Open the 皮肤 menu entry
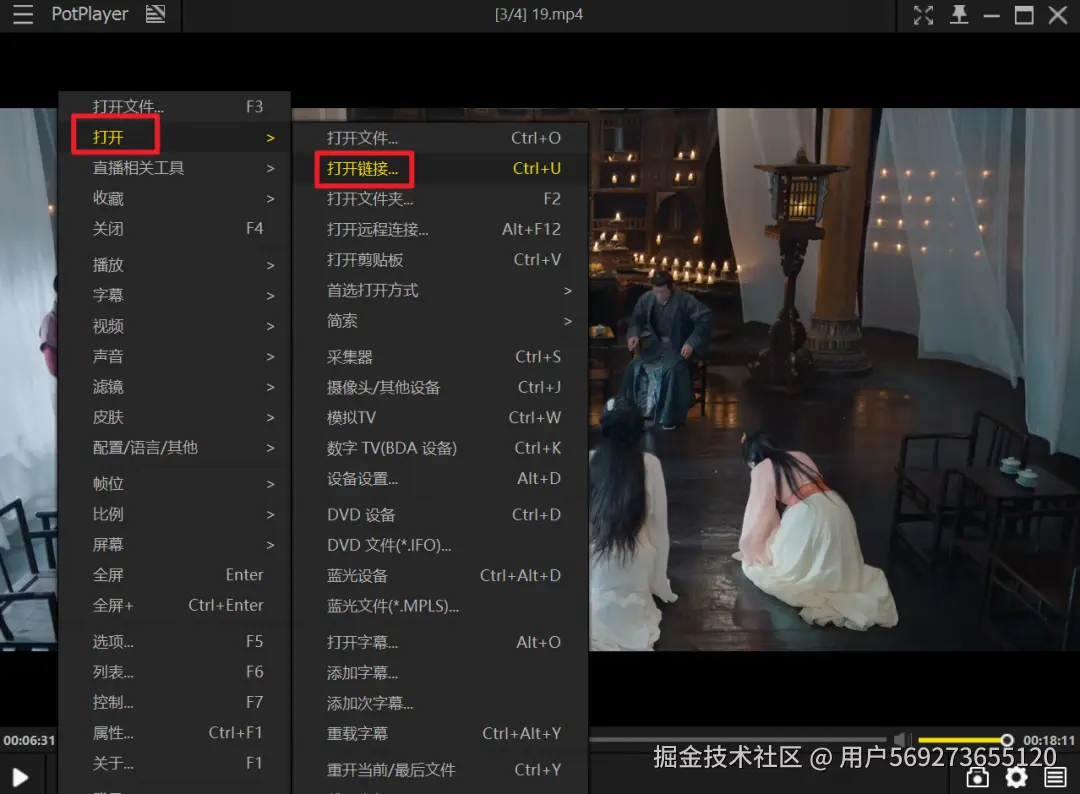The height and width of the screenshot is (794, 1080). 175,417
